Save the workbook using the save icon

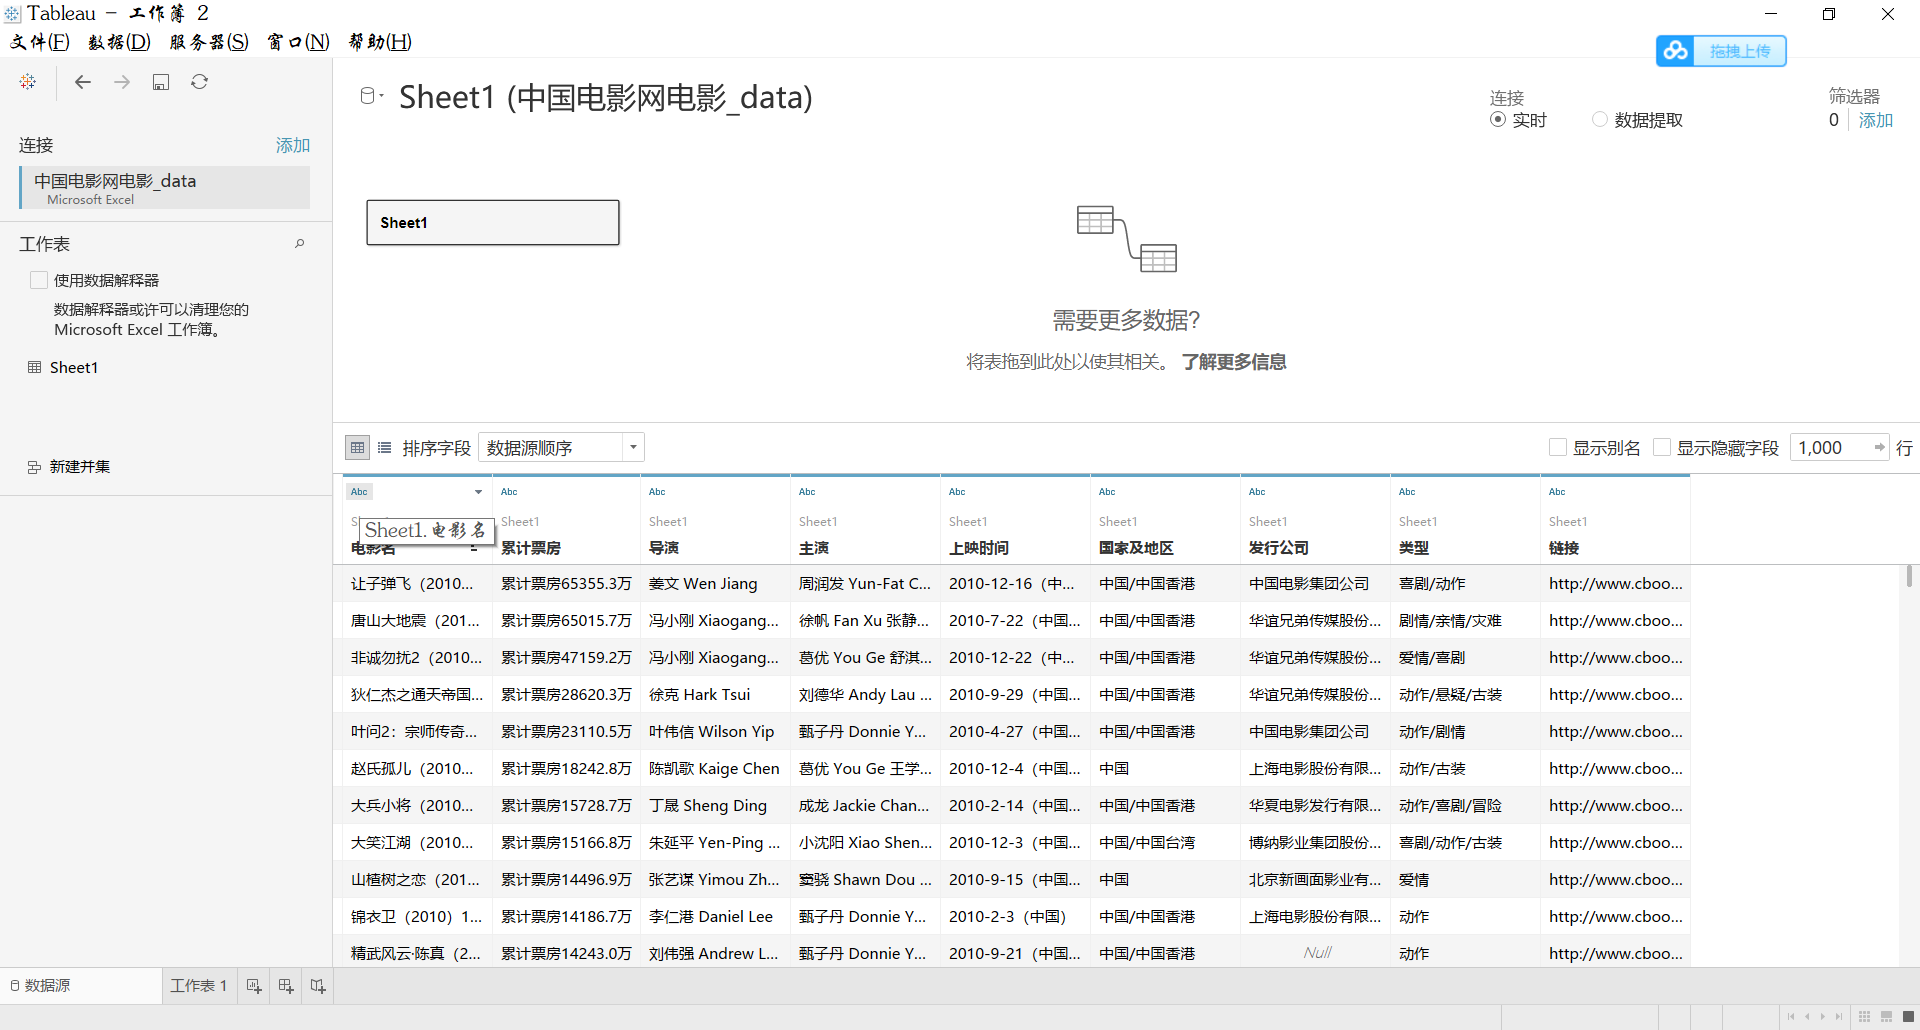click(x=161, y=81)
